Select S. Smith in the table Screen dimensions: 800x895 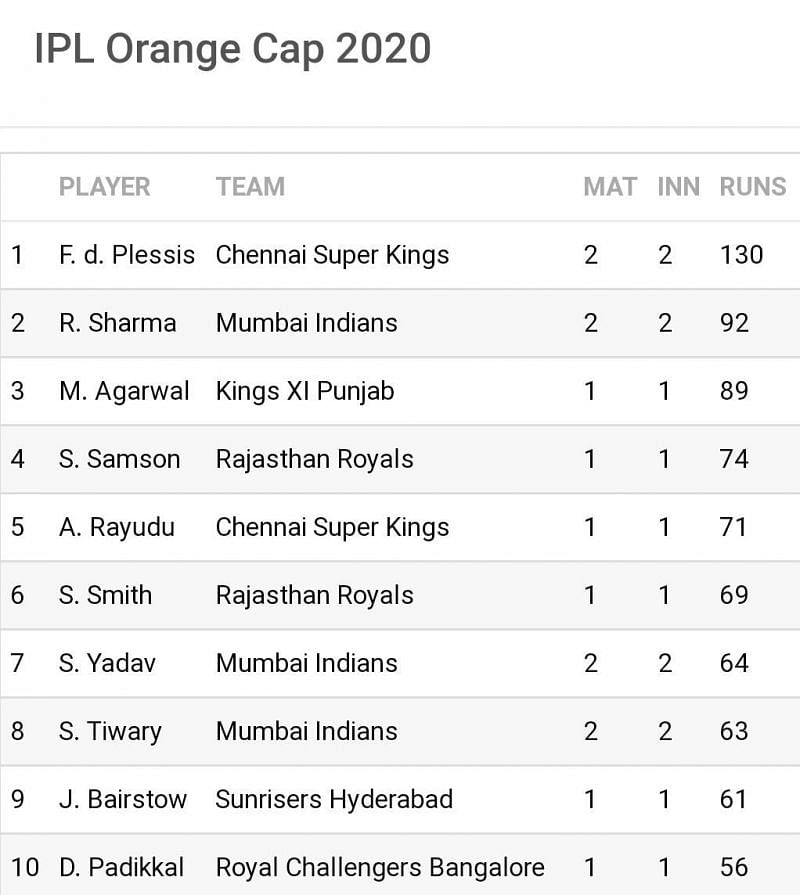tap(105, 595)
